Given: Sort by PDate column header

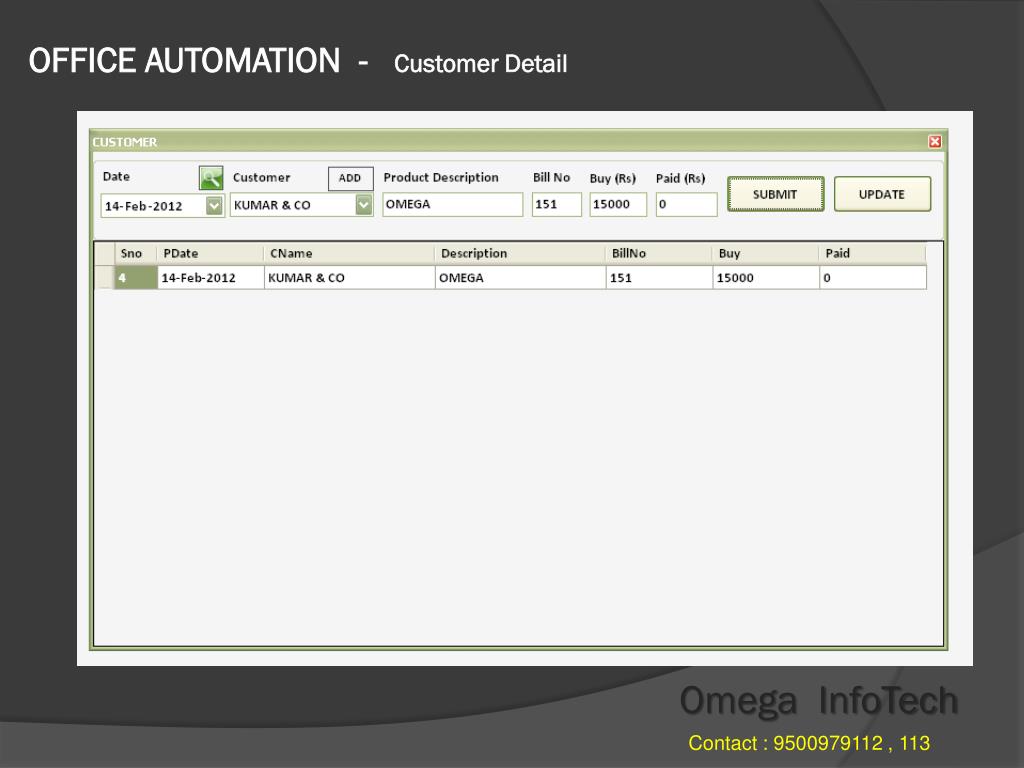Looking at the screenshot, I should click(x=210, y=253).
